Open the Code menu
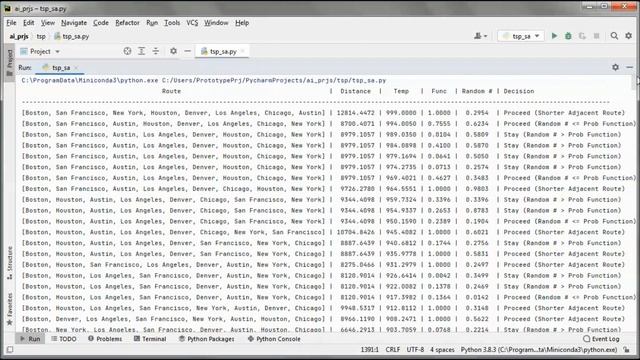Image resolution: width=640 pixels, height=360 pixels. [x=101, y=23]
